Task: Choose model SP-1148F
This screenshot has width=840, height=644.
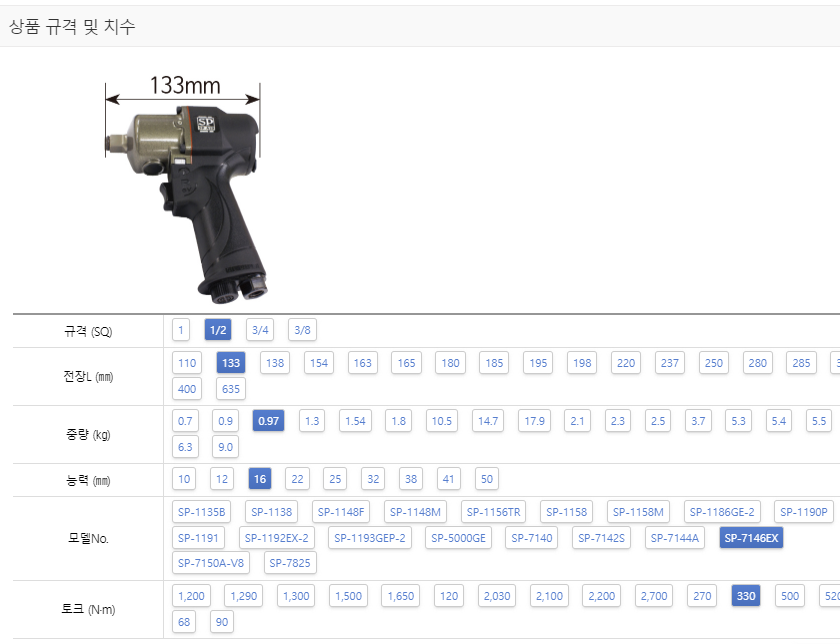Action: click(341, 512)
